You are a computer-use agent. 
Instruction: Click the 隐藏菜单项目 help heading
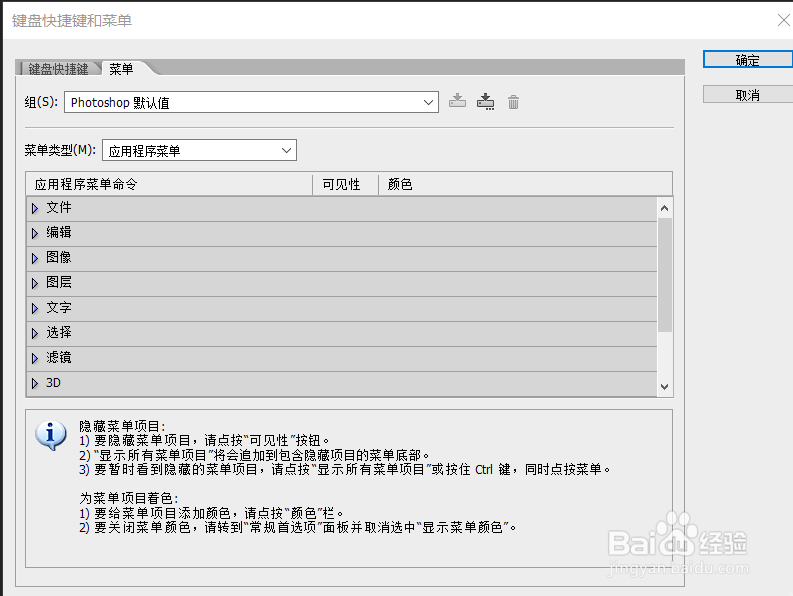(122, 426)
